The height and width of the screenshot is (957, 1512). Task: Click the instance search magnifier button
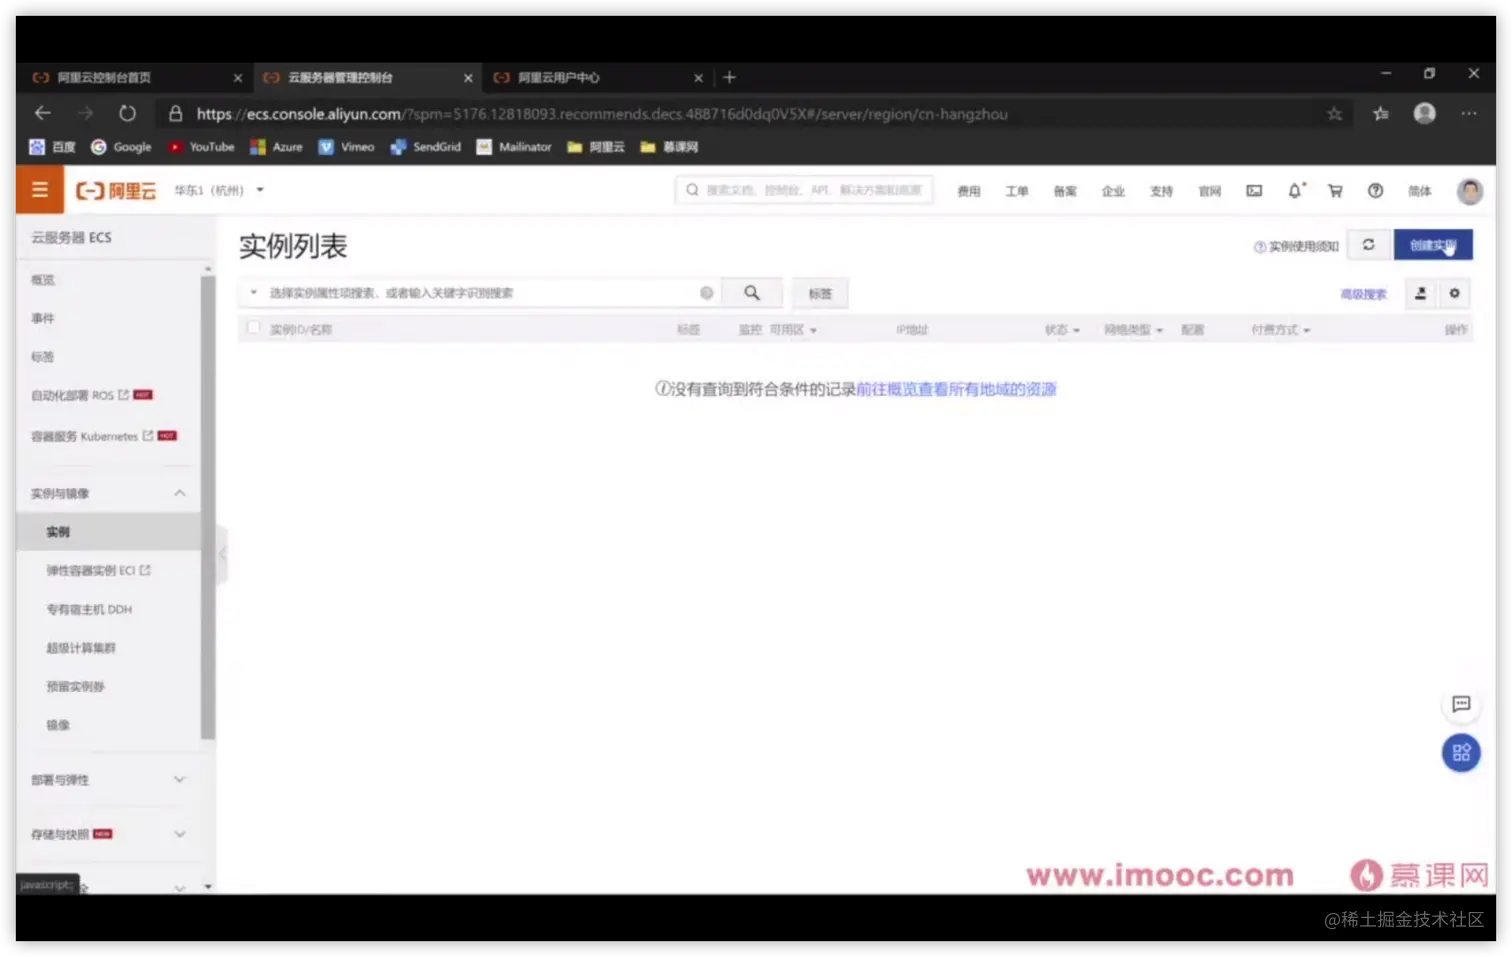click(752, 293)
